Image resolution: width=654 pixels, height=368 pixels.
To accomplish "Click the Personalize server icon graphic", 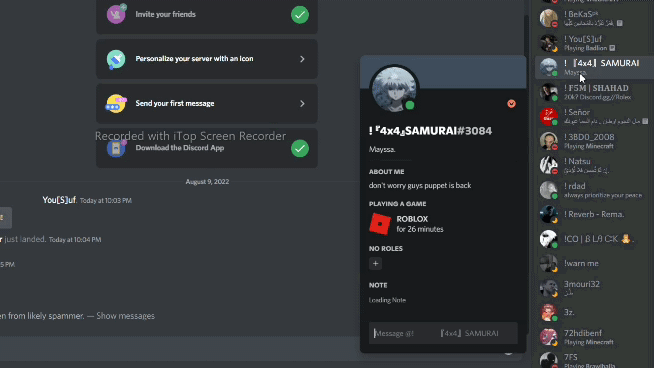I will click(116, 59).
